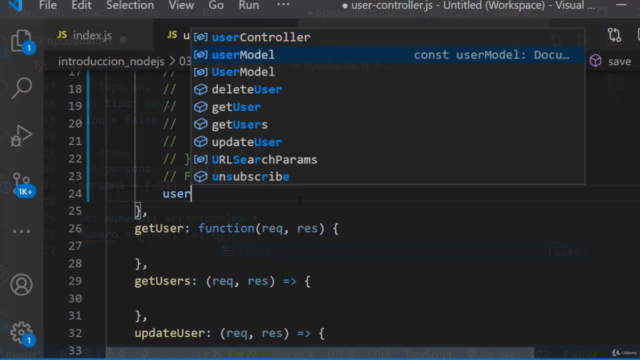Click line number 32 in gutter
Screen dimensions: 640x360
tap(75, 333)
